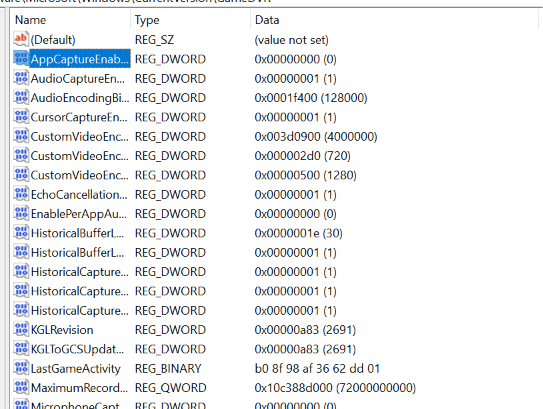543x409 pixels.
Task: Click icon of HistoricalBufferL... row with value 30
Action: coord(21,233)
